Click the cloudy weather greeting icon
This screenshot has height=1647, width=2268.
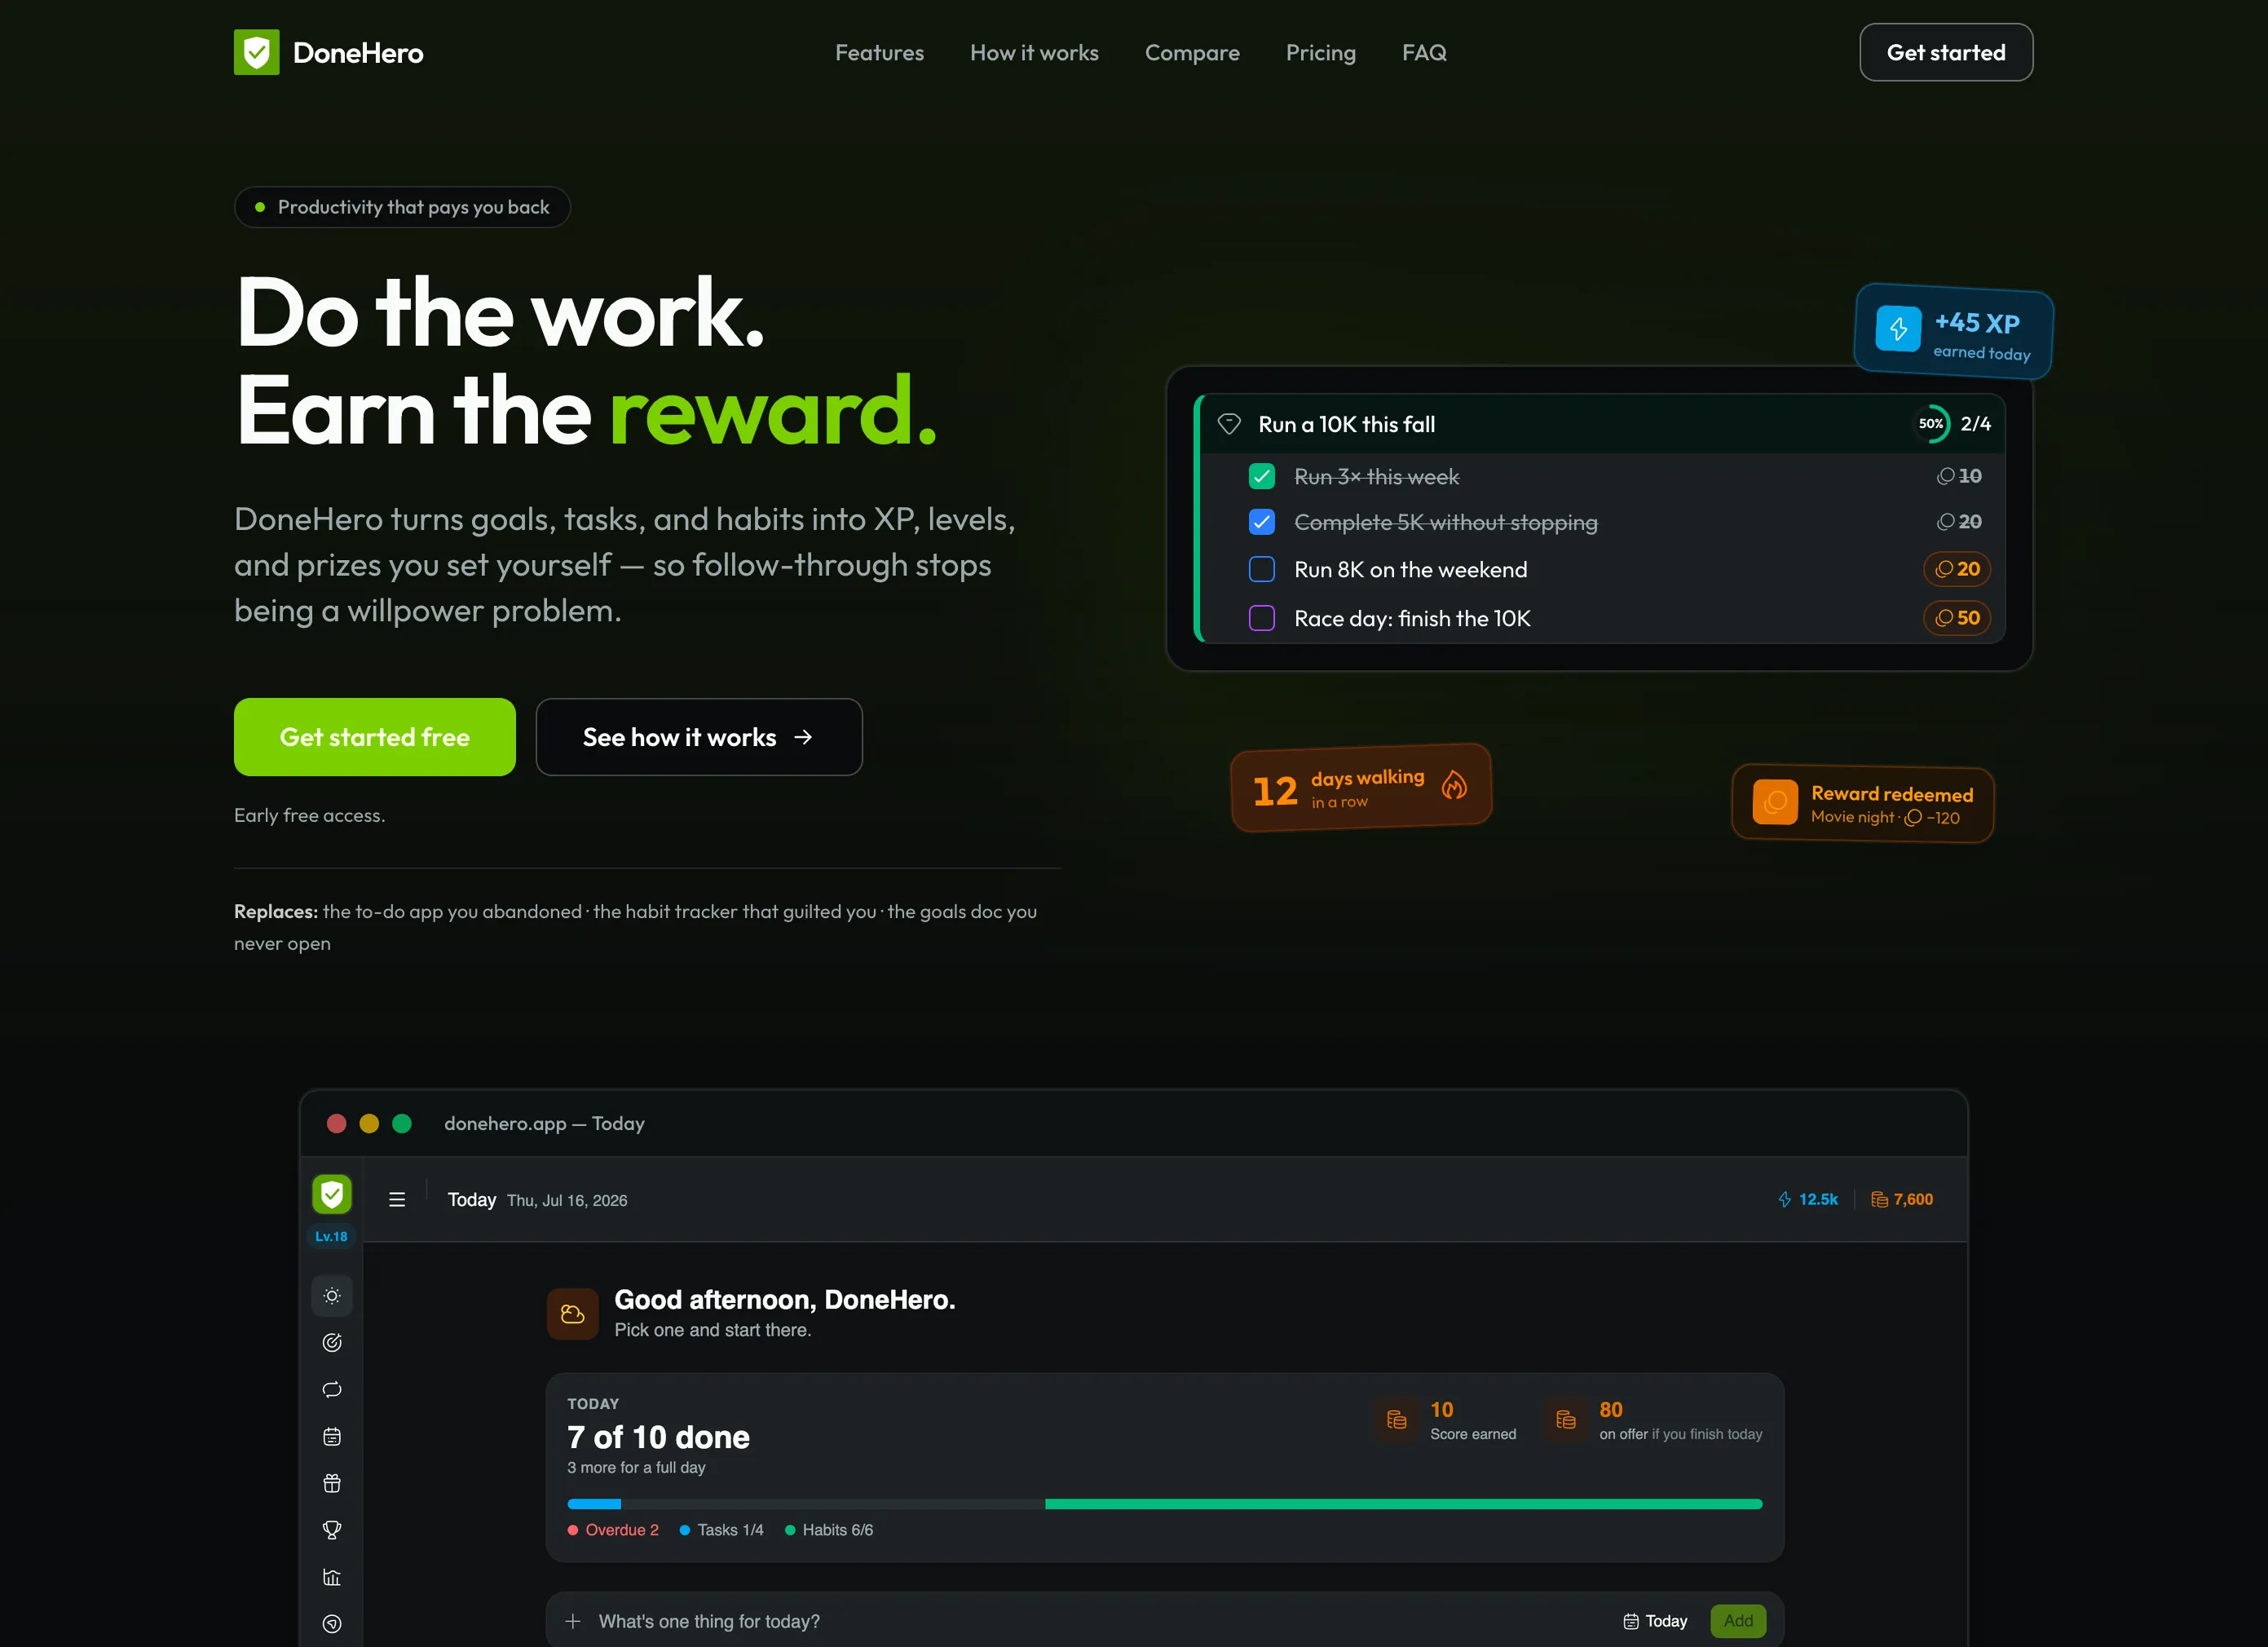[573, 1313]
